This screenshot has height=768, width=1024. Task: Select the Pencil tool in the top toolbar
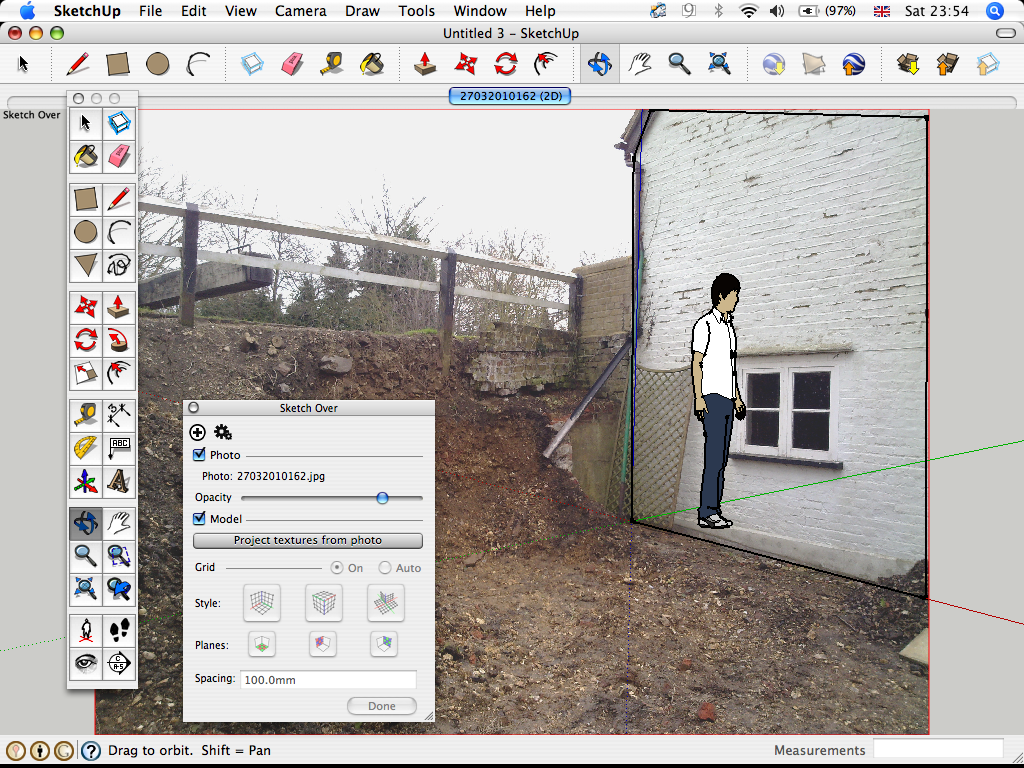pyautogui.click(x=78, y=64)
